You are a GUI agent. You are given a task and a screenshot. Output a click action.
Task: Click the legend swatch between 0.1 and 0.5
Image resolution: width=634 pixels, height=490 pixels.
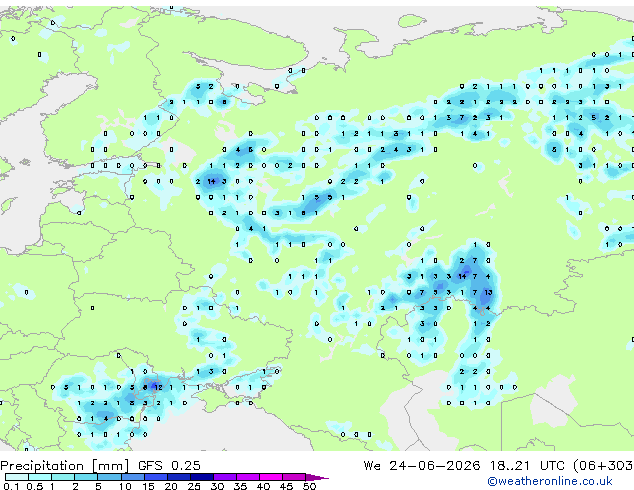17,477
